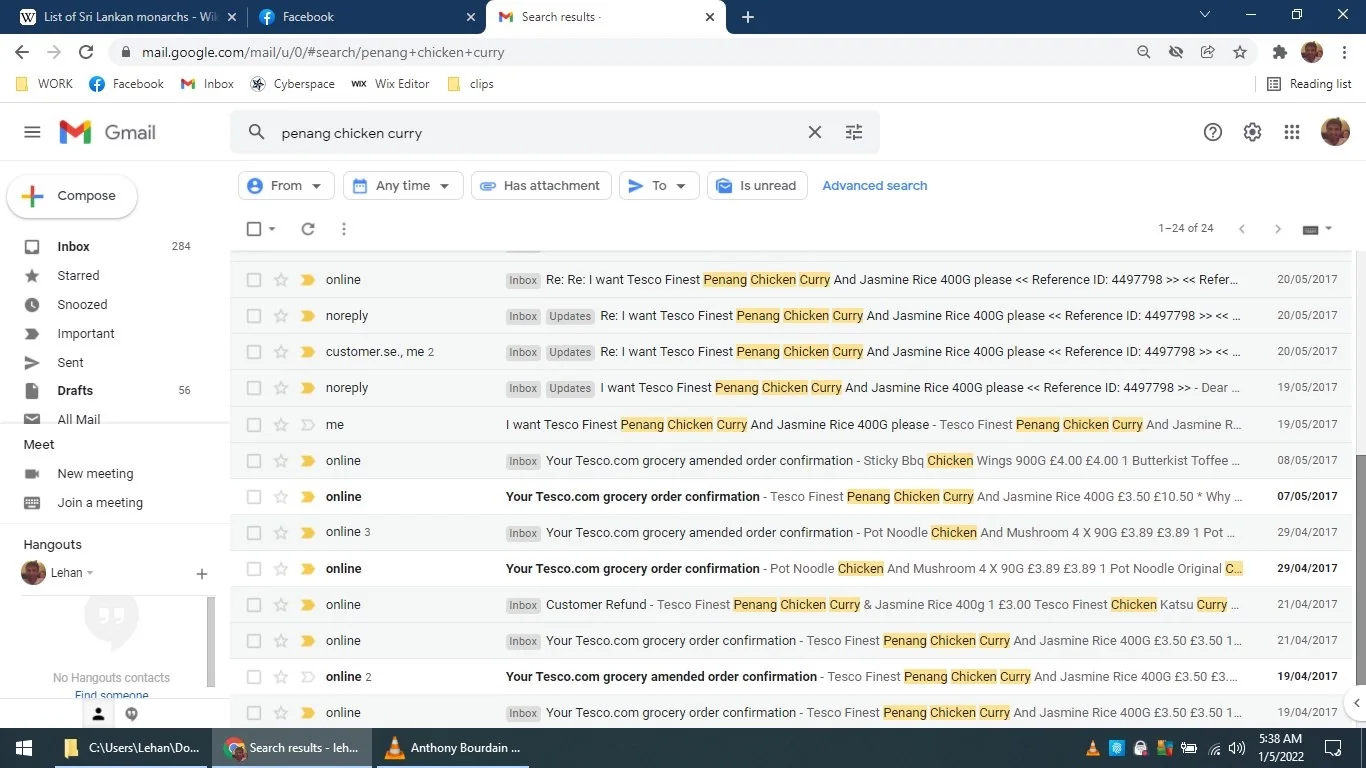
Task: Expand the Lehan Hangouts status dropdown
Action: (x=90, y=574)
